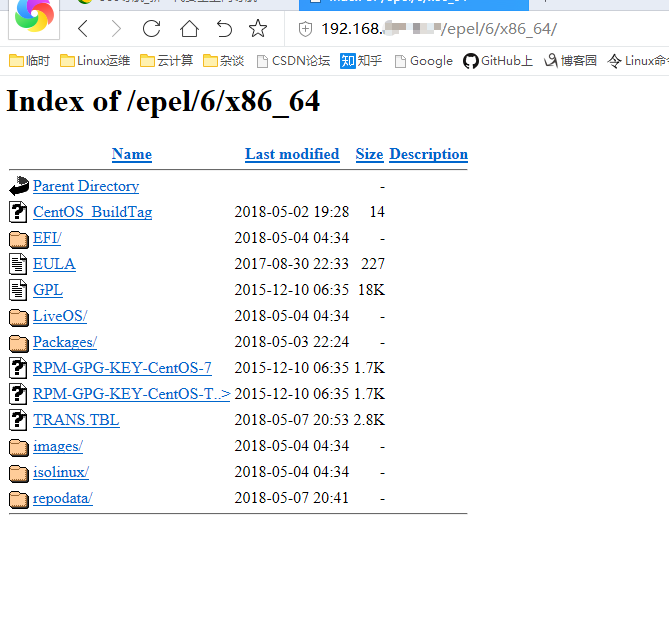Open the CSDN论坛 bookmark
Image resolution: width=669 pixels, height=622 pixels.
pyautogui.click(x=294, y=61)
